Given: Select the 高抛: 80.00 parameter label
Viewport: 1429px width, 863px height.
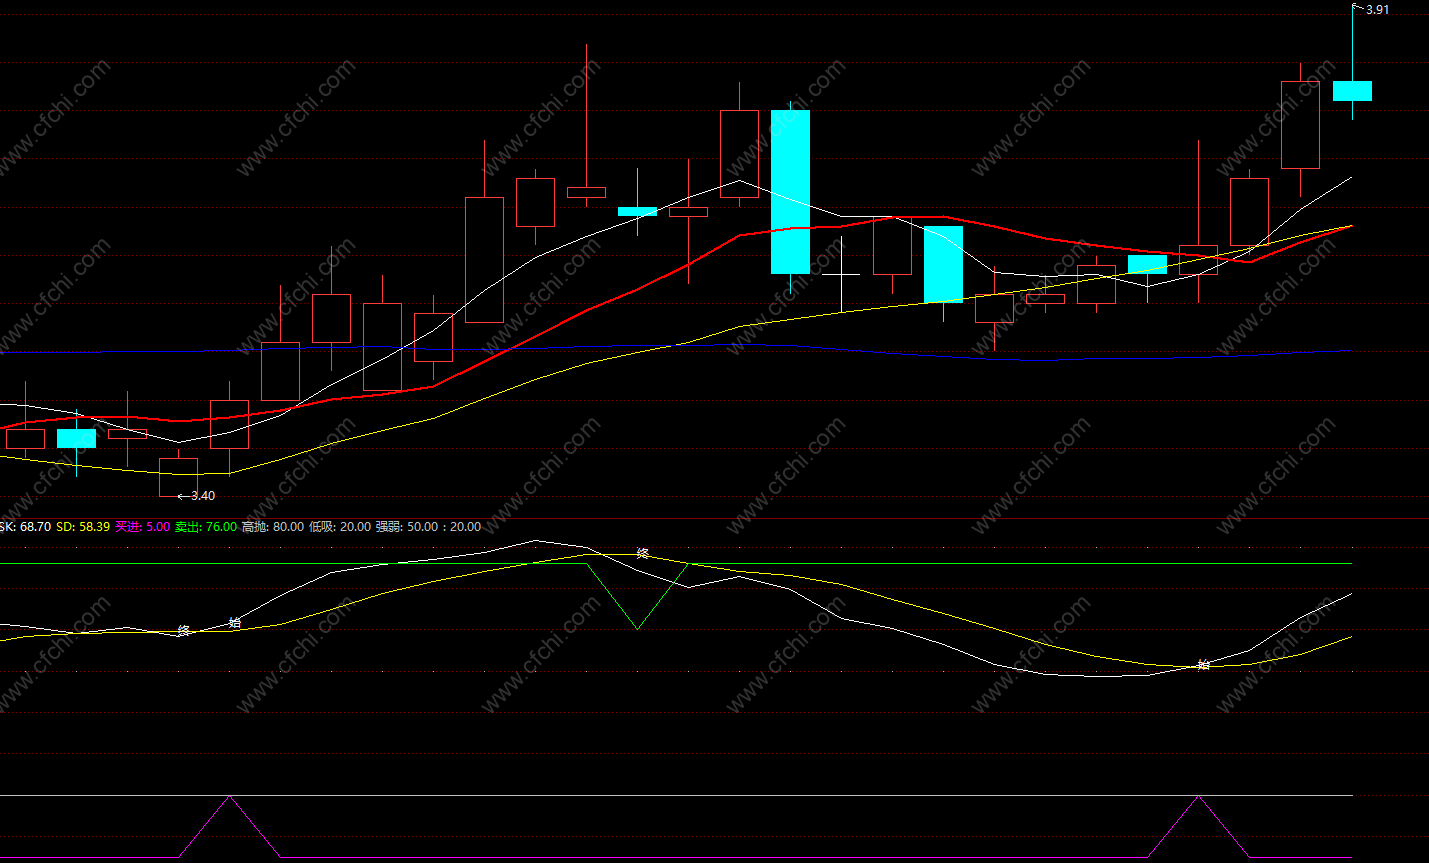Looking at the screenshot, I should tap(273, 527).
